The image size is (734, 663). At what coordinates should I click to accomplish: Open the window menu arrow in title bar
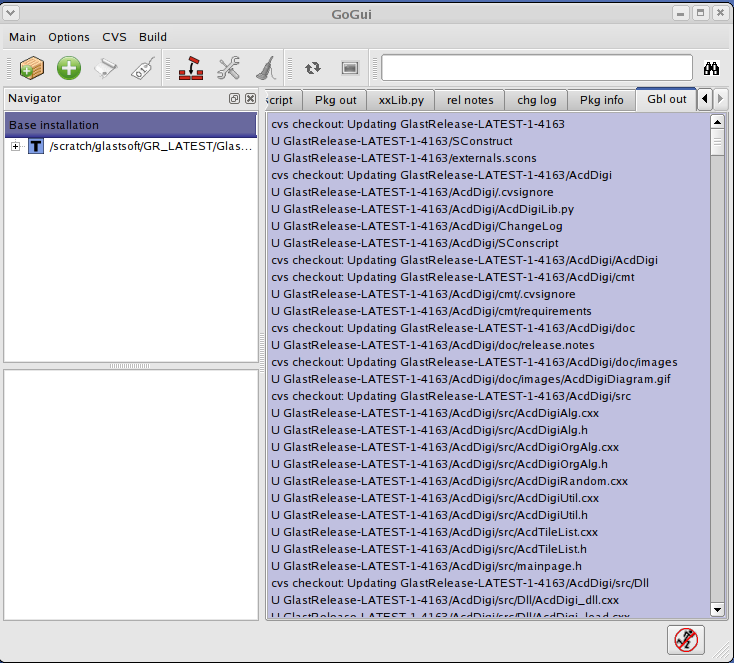pos(11,13)
